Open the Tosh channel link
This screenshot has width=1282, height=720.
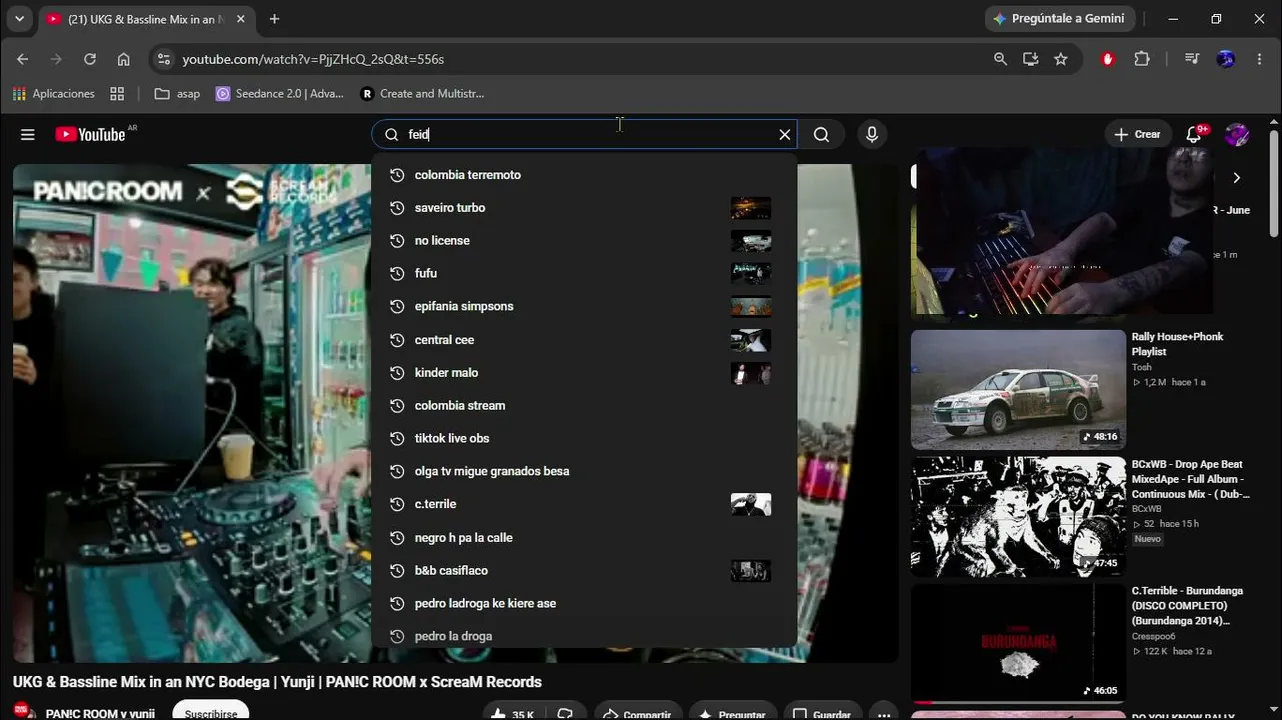1142,367
